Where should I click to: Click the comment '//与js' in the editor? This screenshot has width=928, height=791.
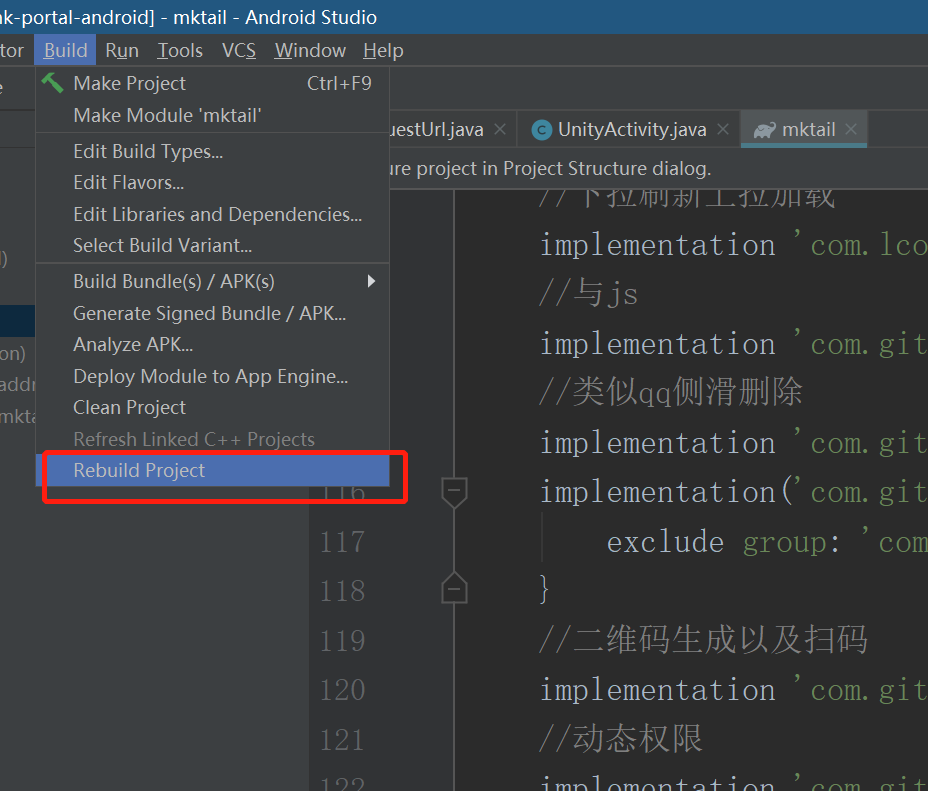[x=588, y=294]
